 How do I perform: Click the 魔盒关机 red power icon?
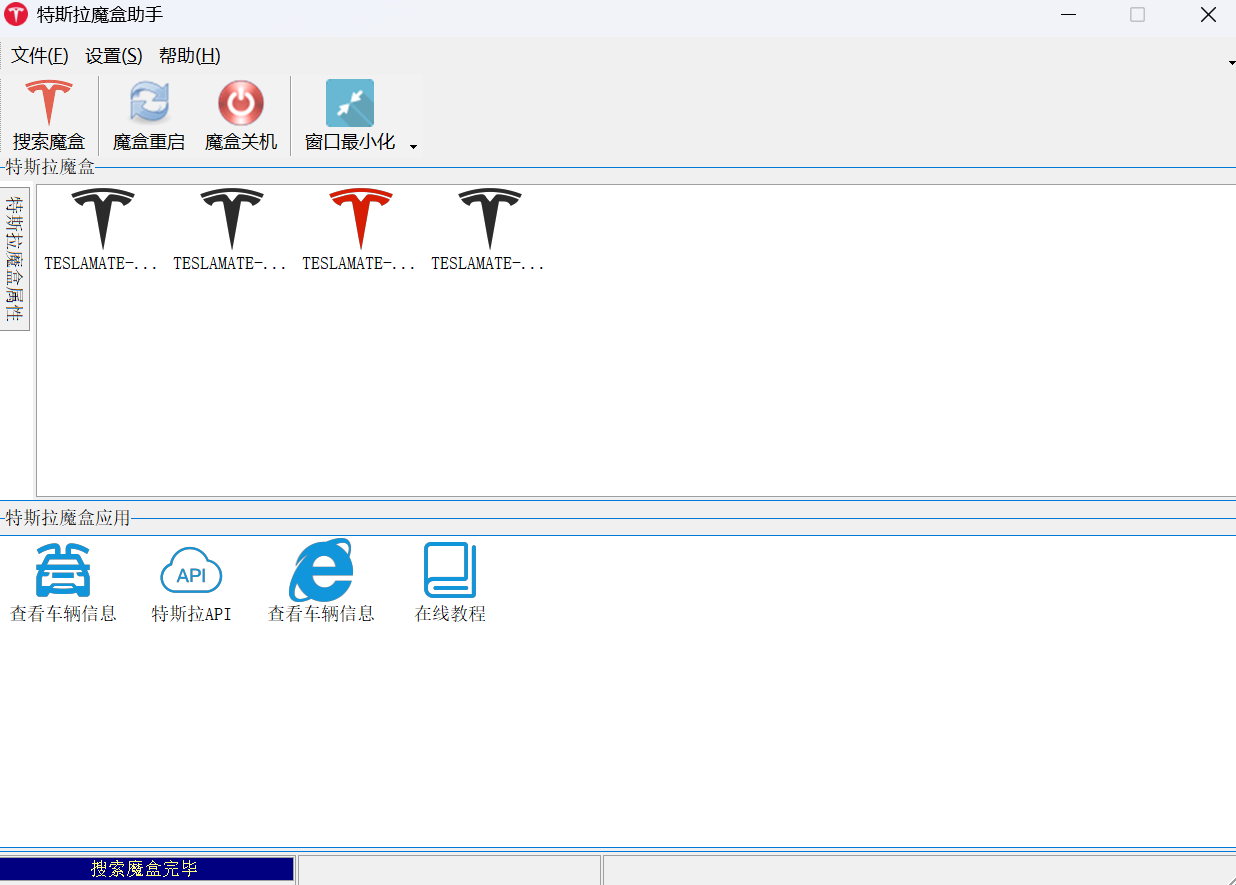[241, 103]
